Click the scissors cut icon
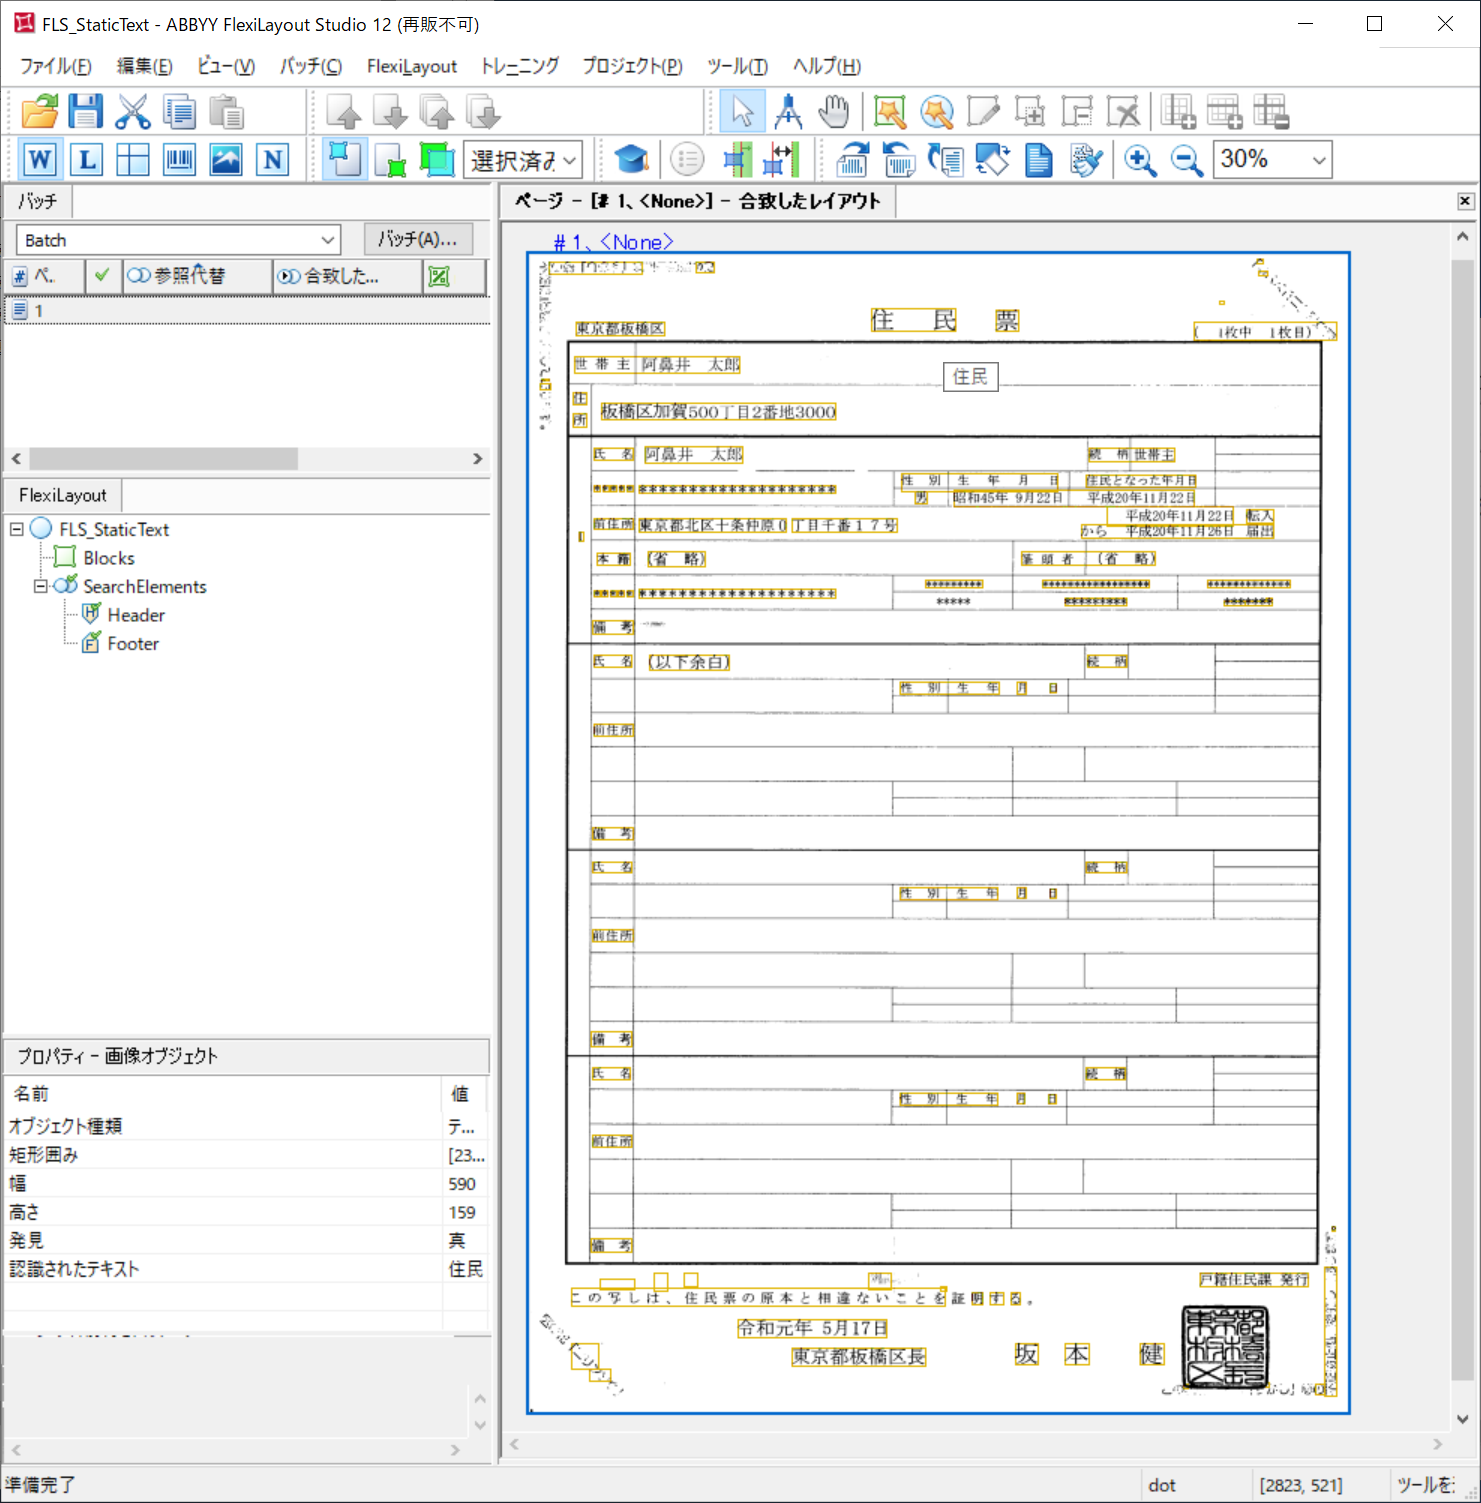 coord(132,111)
